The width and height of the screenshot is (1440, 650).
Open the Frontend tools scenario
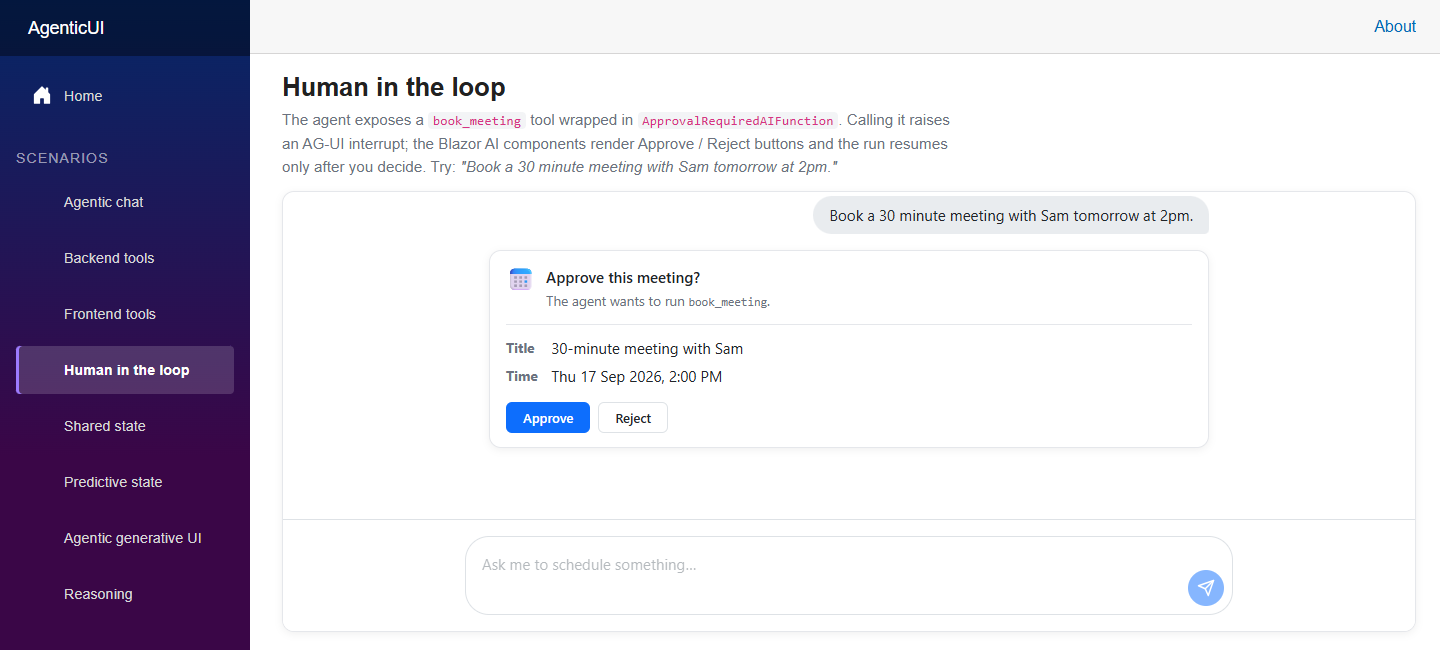click(x=125, y=314)
